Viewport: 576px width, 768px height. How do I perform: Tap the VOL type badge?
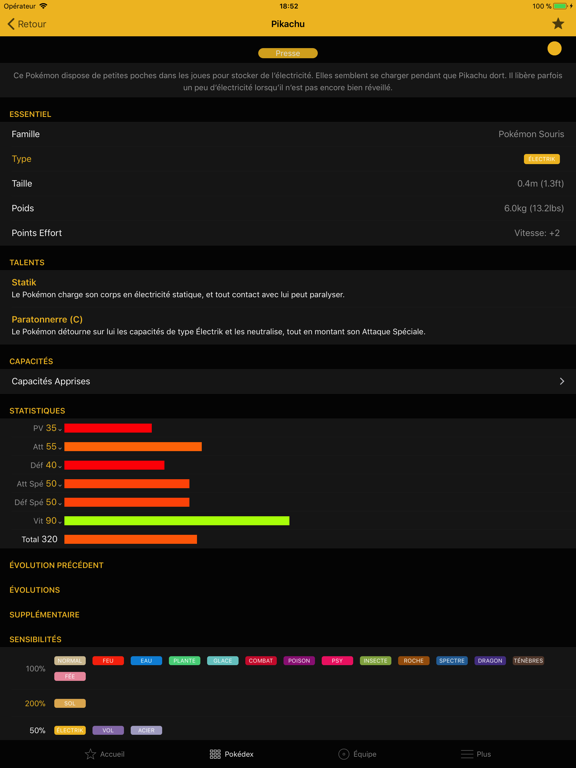(108, 730)
